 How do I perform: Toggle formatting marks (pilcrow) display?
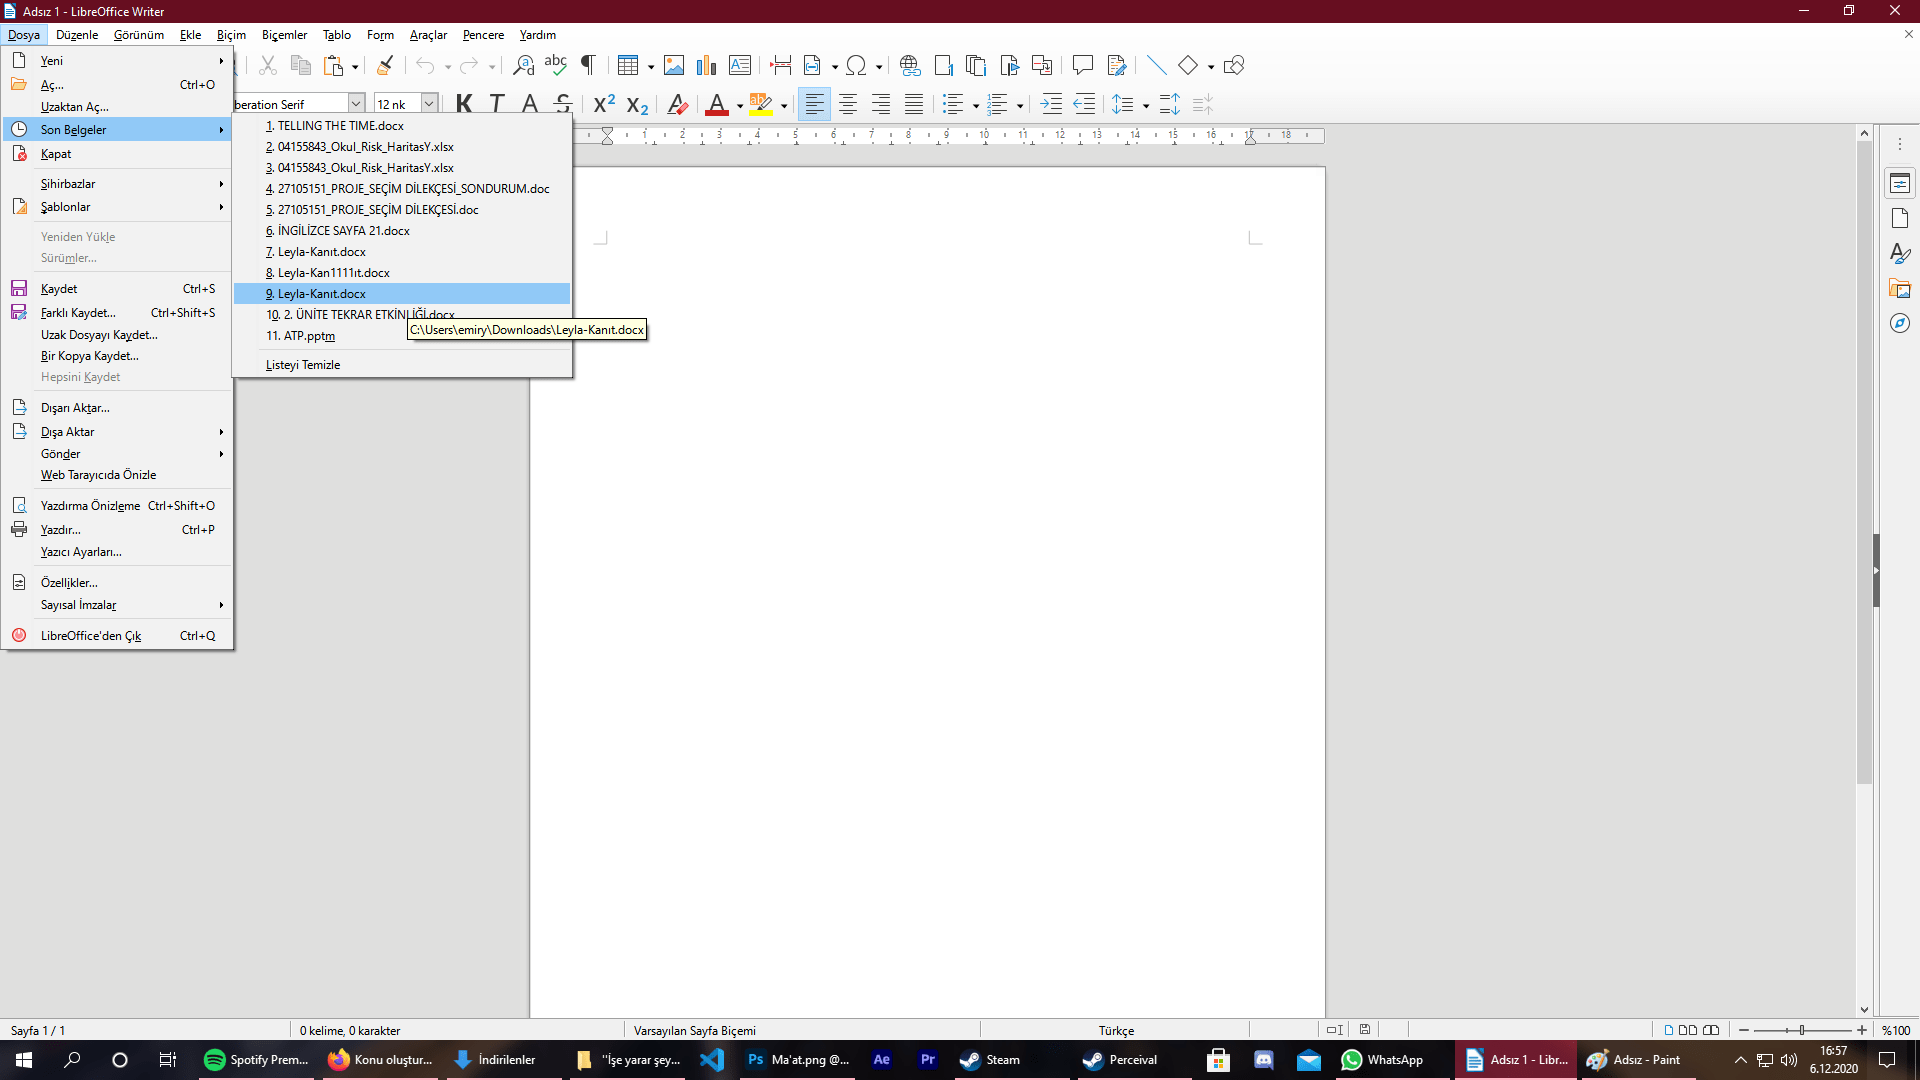tap(588, 66)
